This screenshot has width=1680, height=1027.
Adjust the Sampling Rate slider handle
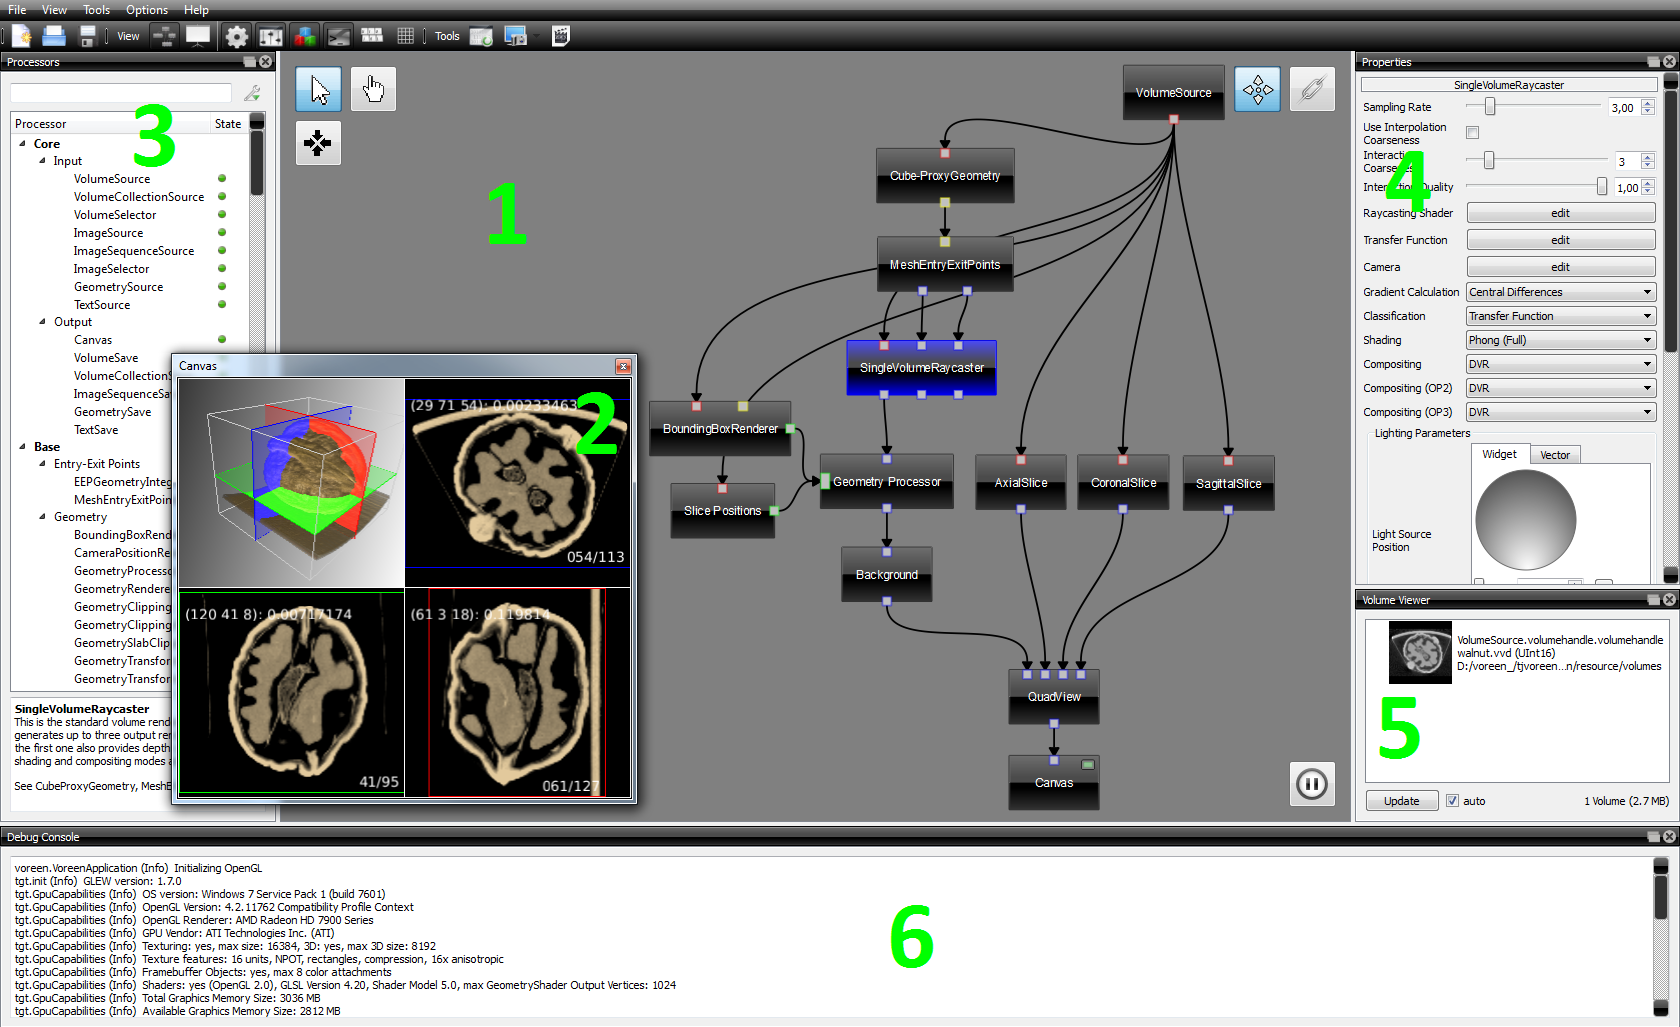point(1490,107)
